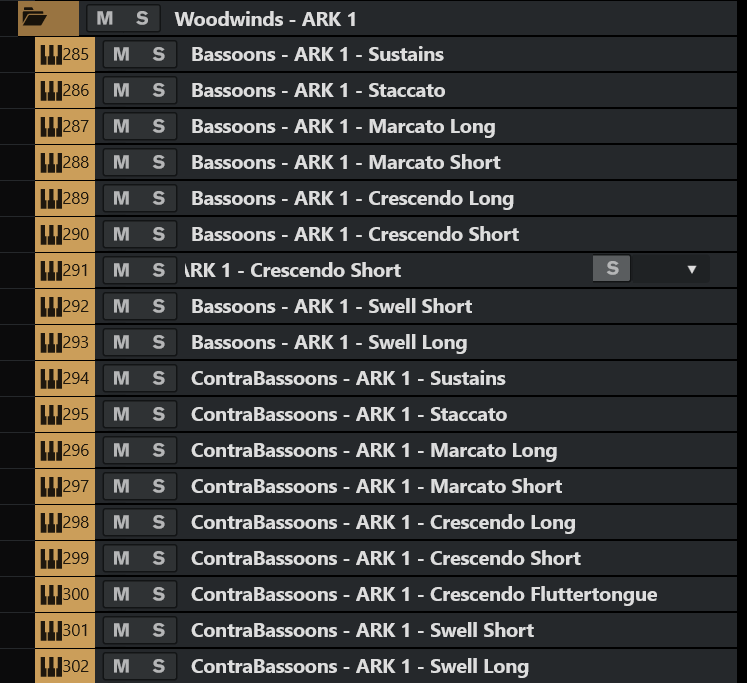Viewport: 747px width, 683px height.
Task: Click the MIDI keyboard icon of track 301
Action: [x=51, y=630]
